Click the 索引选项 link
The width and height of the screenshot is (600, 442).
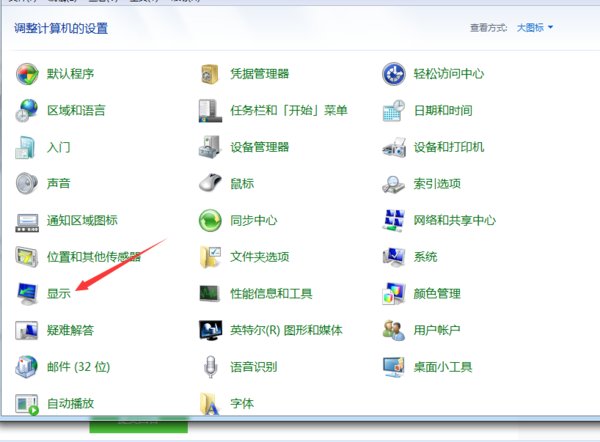pos(437,184)
